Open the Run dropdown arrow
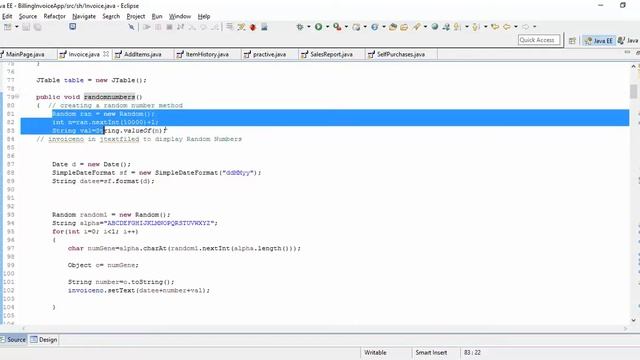640x360 pixels. [327, 27]
